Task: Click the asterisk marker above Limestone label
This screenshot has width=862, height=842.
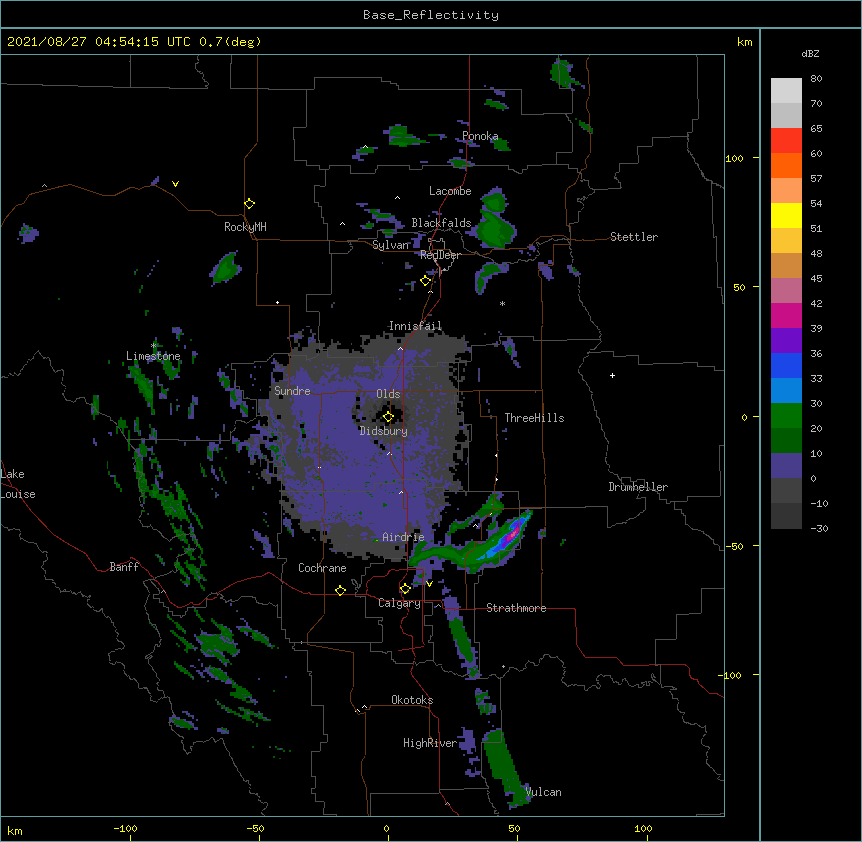Action: pyautogui.click(x=154, y=346)
